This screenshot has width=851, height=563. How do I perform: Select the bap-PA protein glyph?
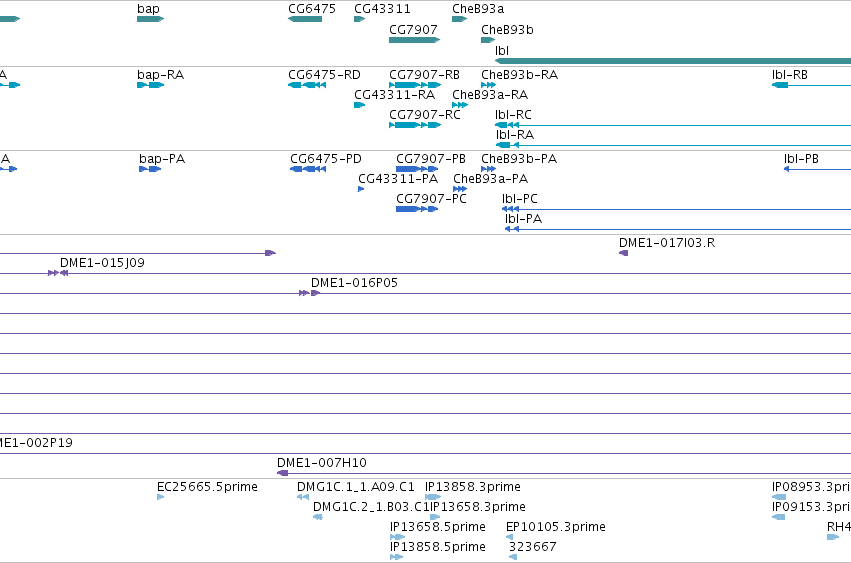[150, 169]
